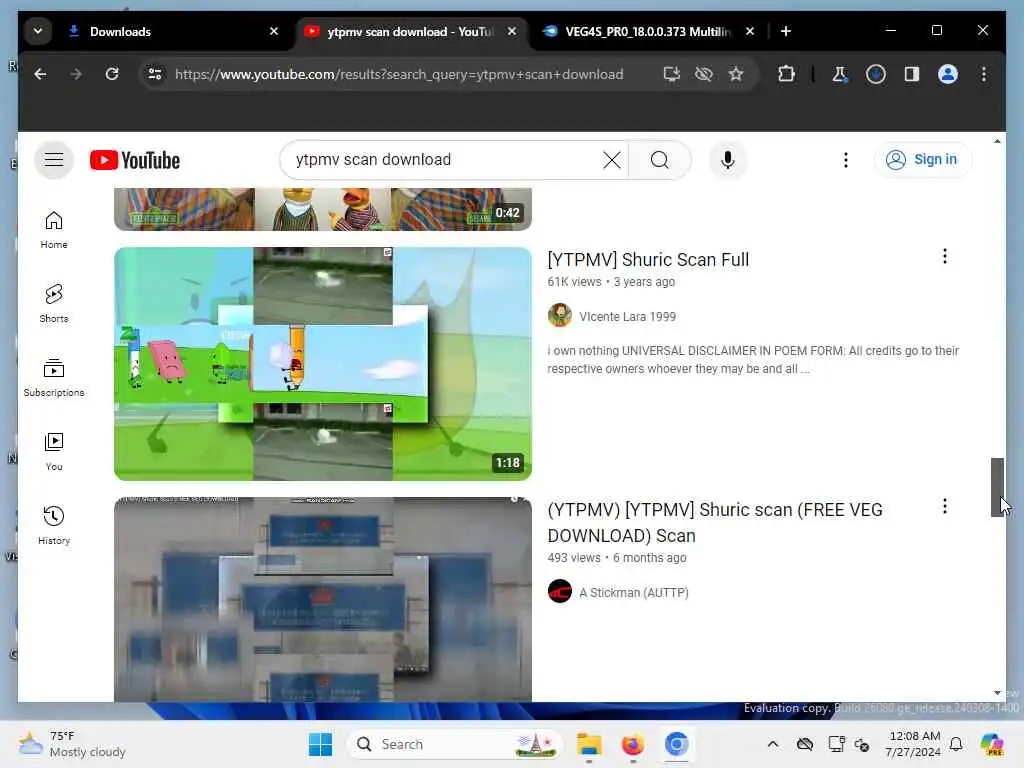This screenshot has height=768, width=1024.
Task: Open the weather widget 75°F
Action: pos(72,744)
